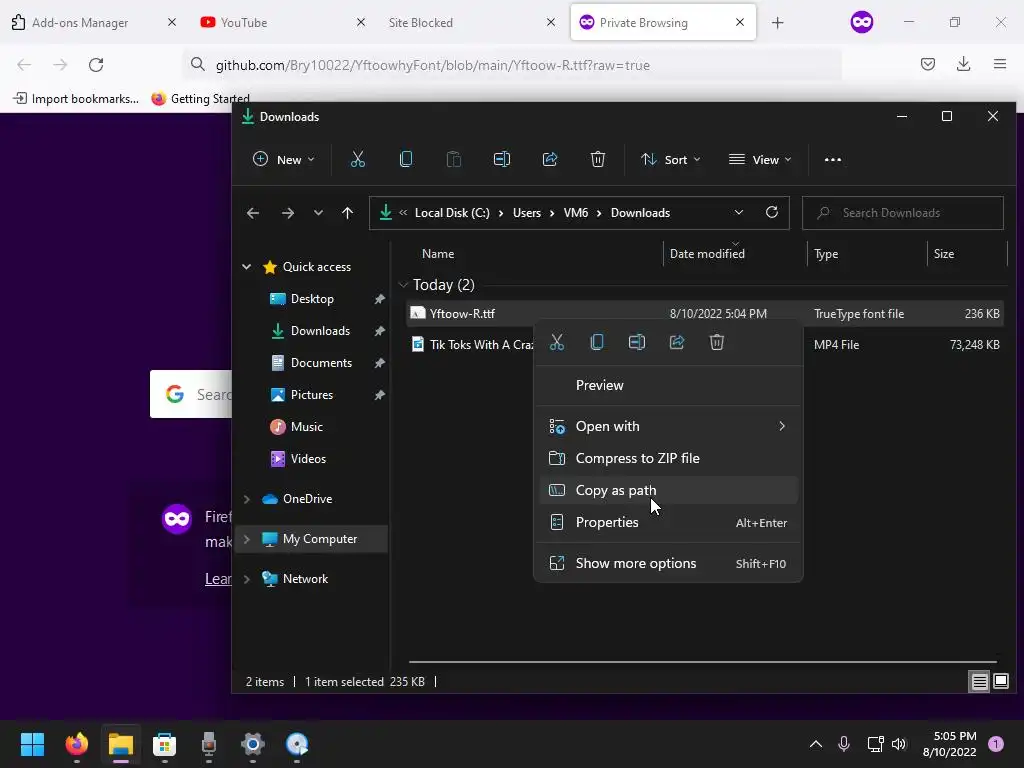Show hidden system tray icons
This screenshot has width=1024, height=768.
tap(816, 744)
